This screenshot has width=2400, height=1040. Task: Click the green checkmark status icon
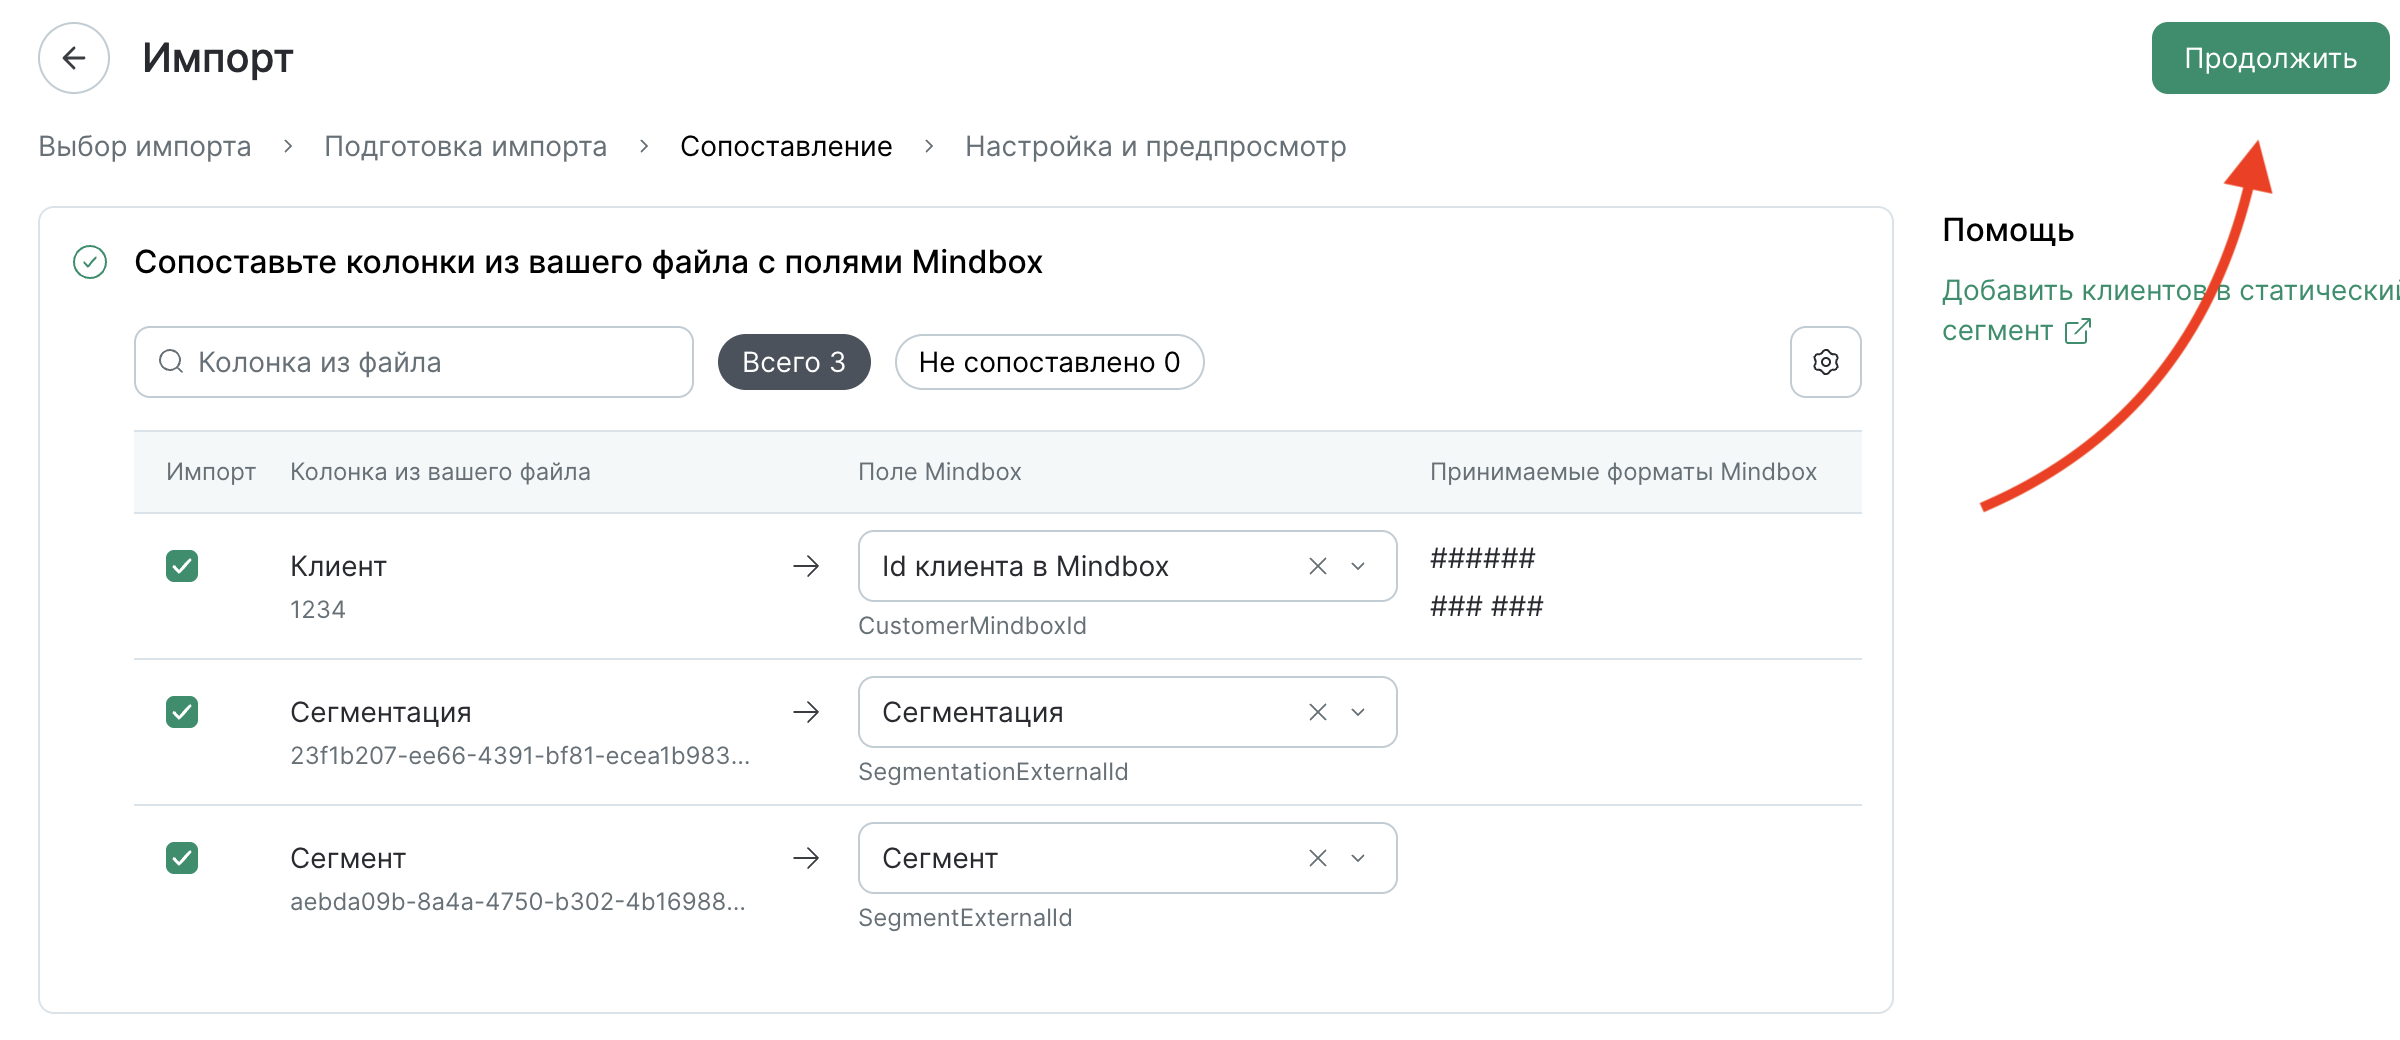pos(90,262)
